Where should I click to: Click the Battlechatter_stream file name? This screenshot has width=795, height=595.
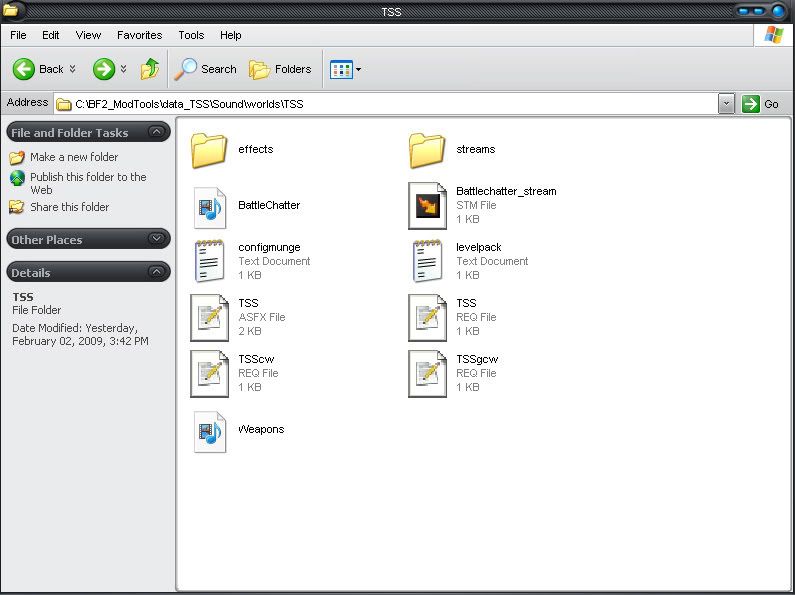point(506,191)
